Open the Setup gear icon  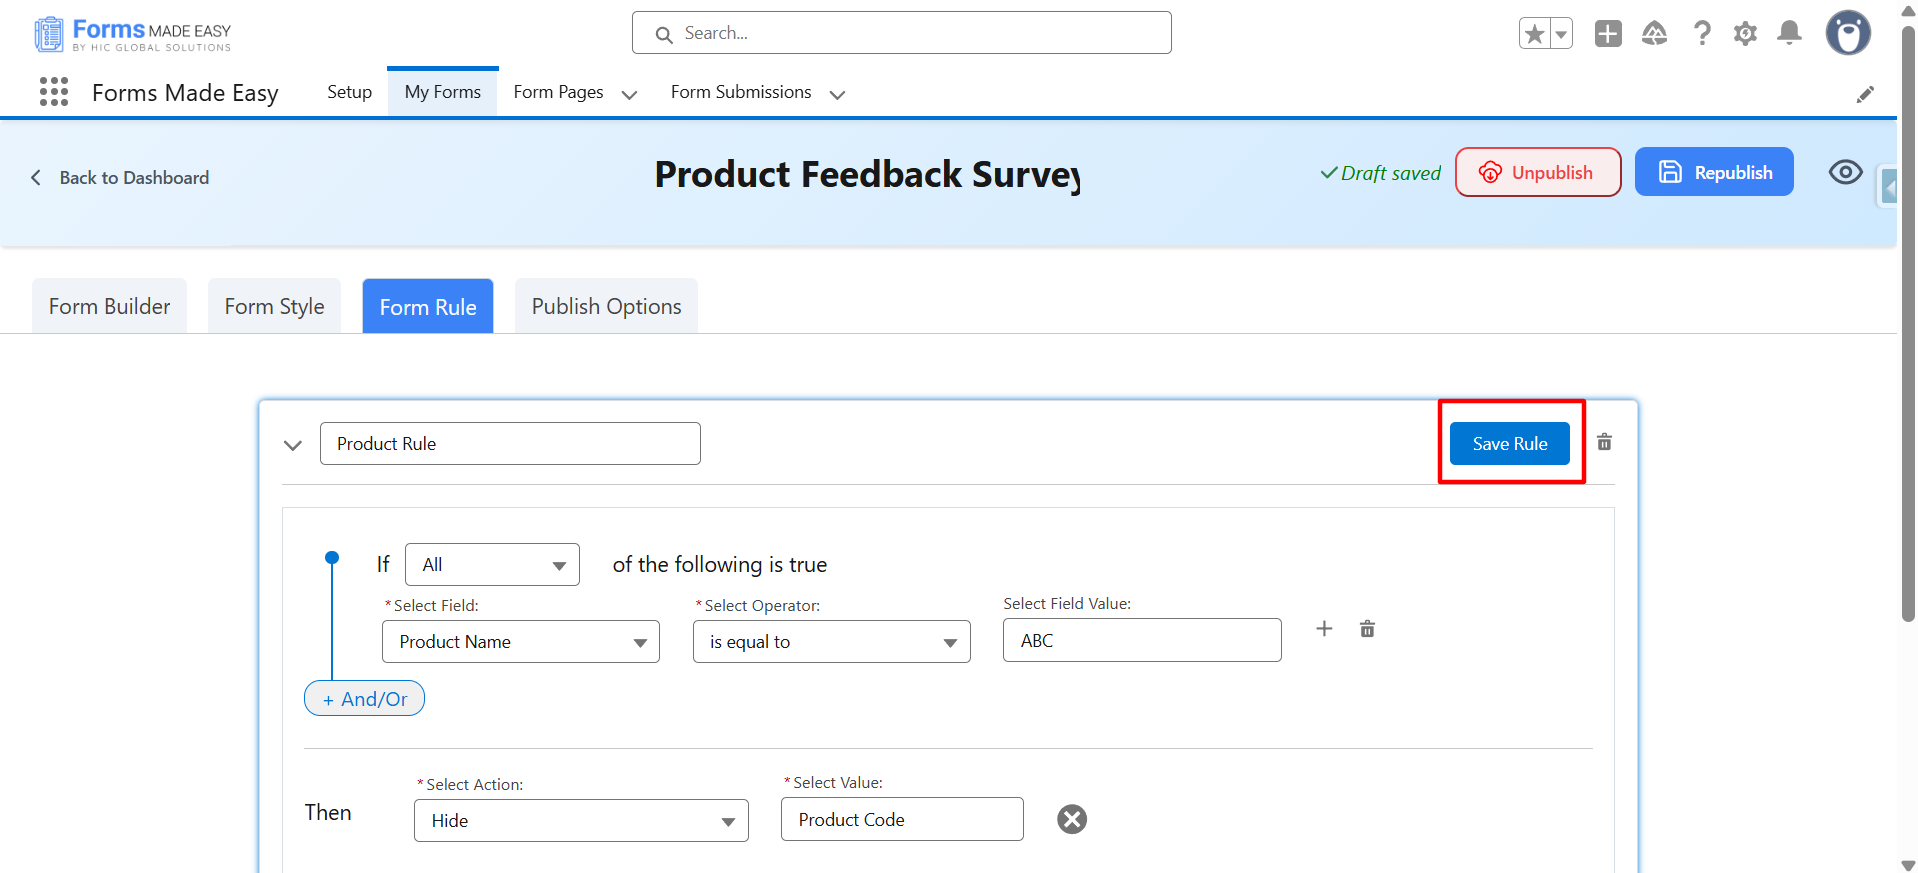1745,34
